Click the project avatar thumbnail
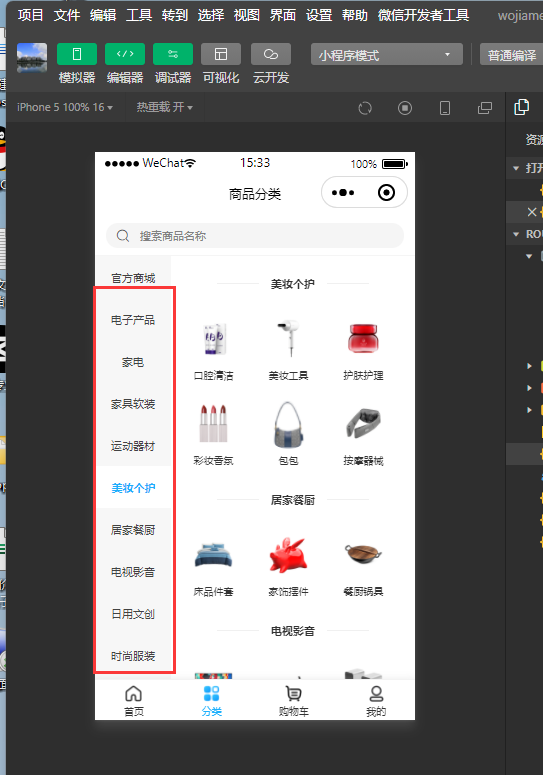The width and height of the screenshot is (543, 775). coord(32,57)
